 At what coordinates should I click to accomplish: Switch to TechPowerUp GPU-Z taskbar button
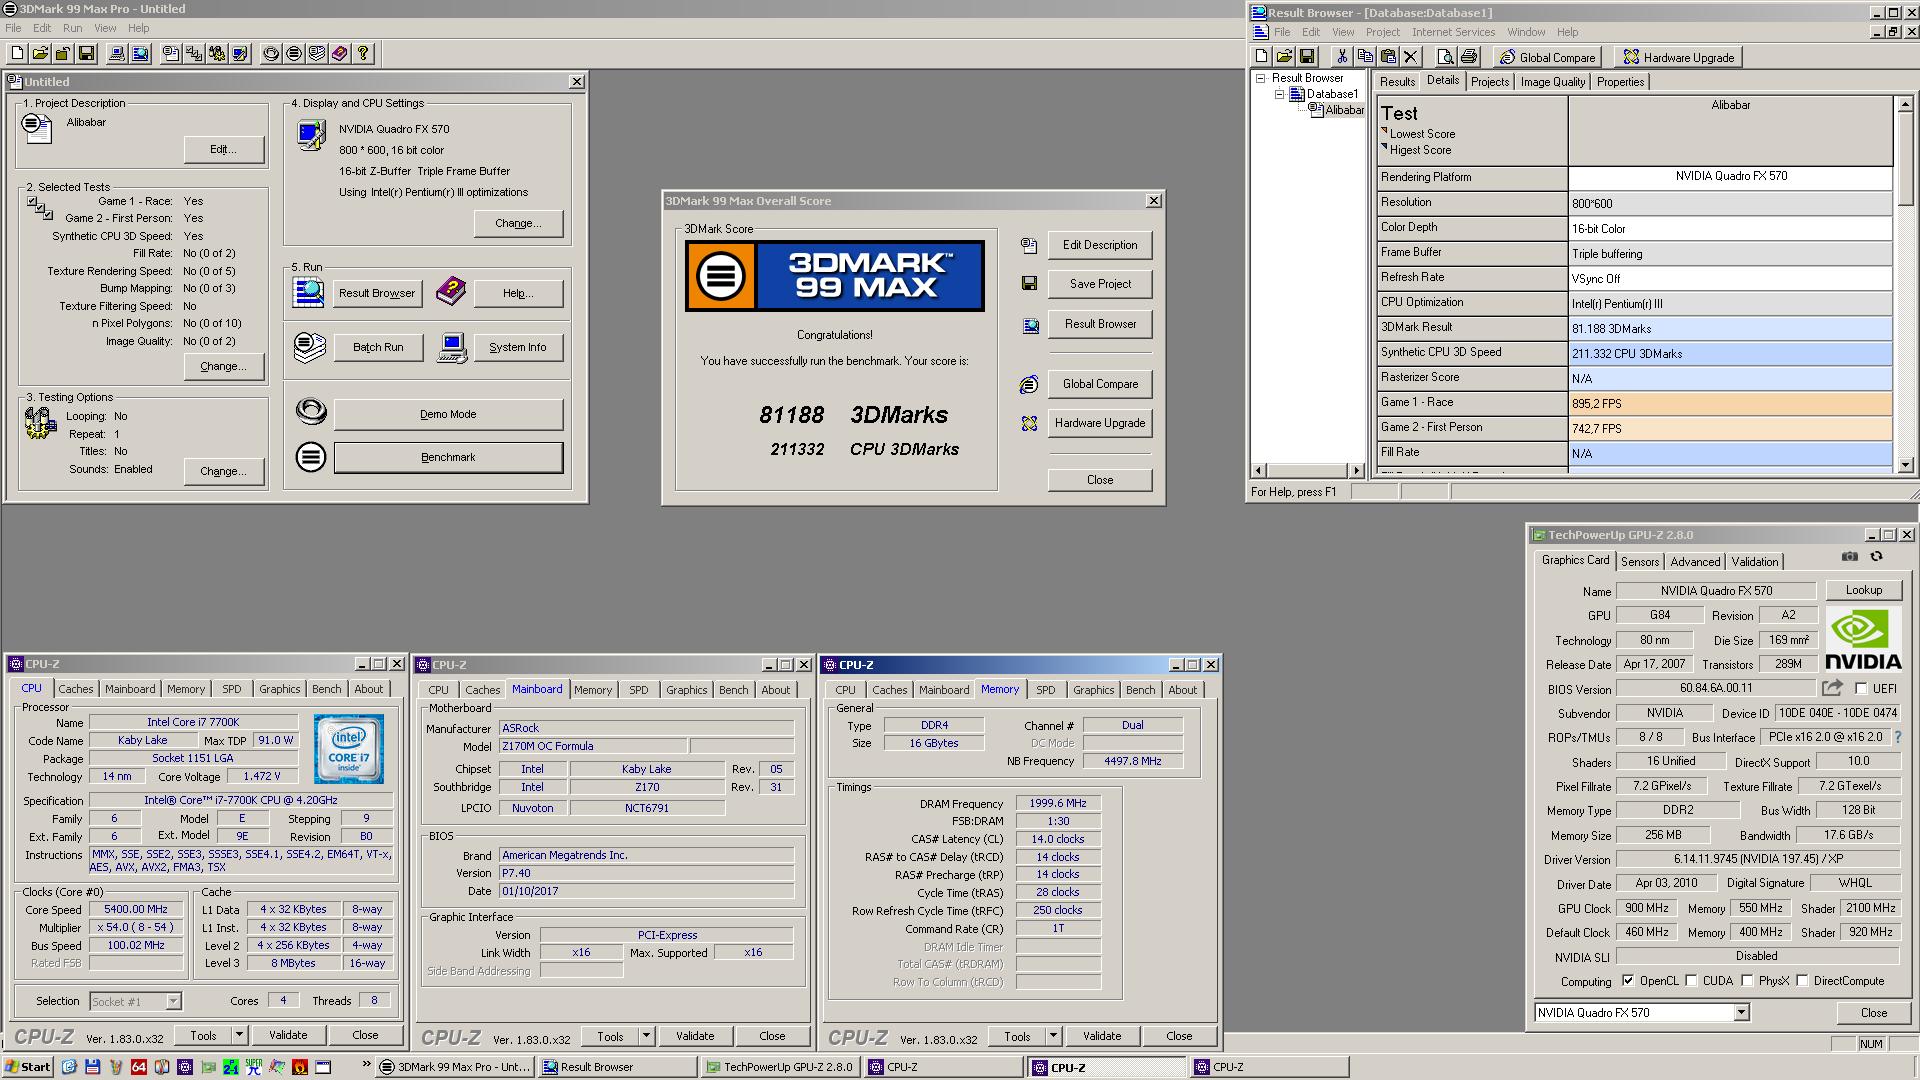780,1067
